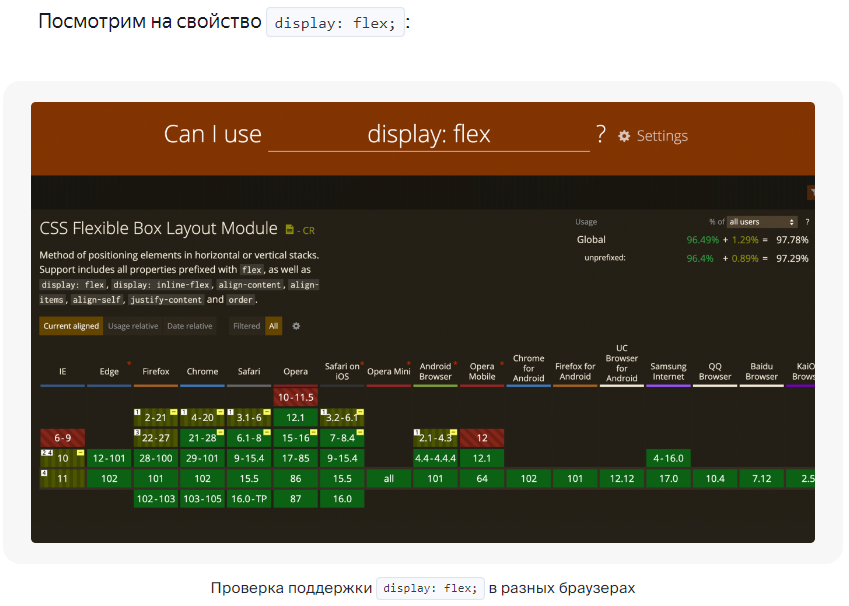The image size is (849, 606).
Task: Select Baidu Browser 7.12 cell
Action: 761,479
